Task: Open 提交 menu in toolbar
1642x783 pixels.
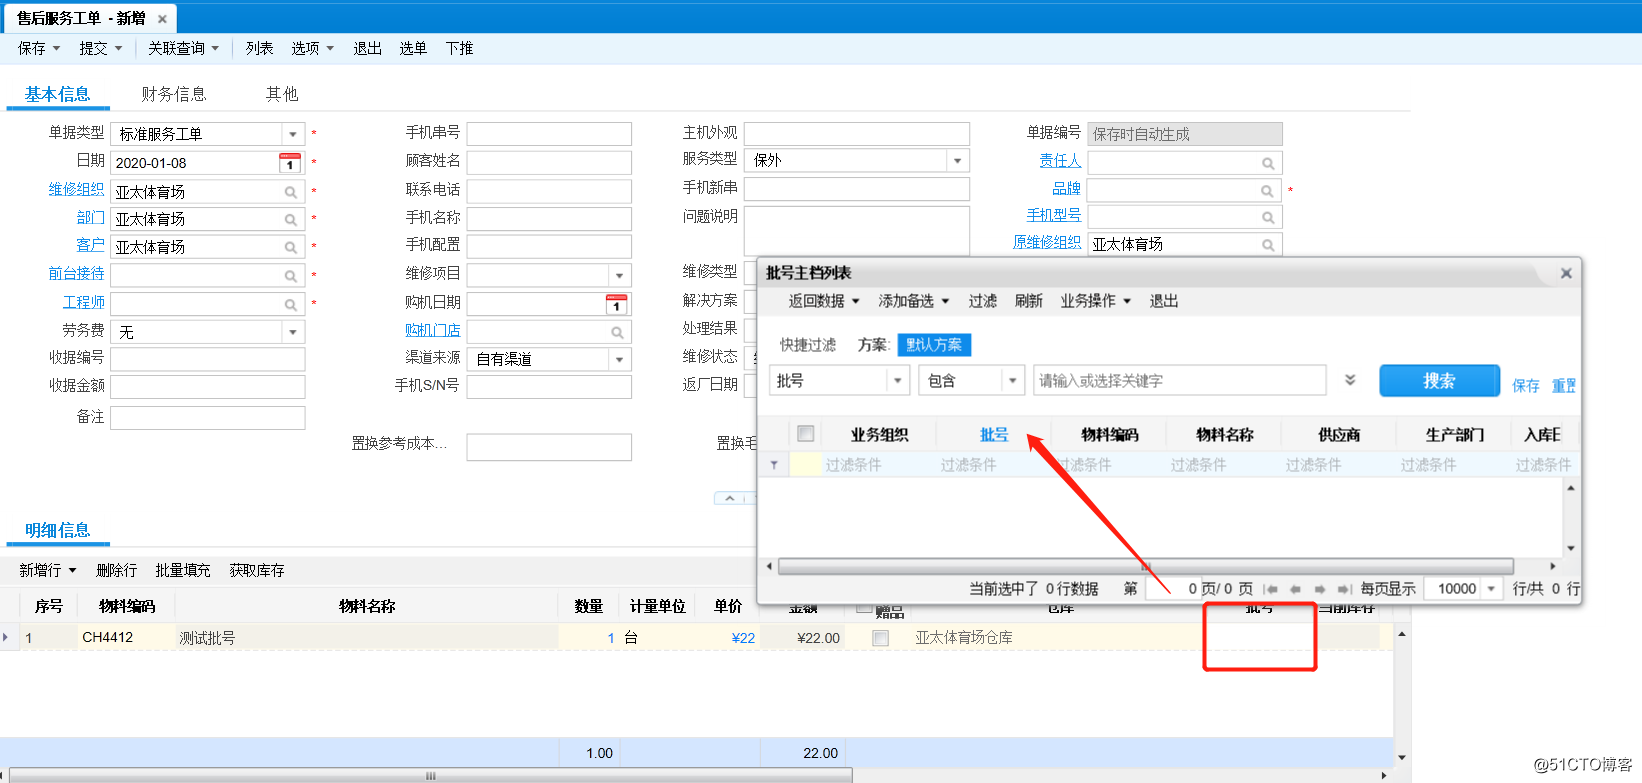Action: coord(101,48)
